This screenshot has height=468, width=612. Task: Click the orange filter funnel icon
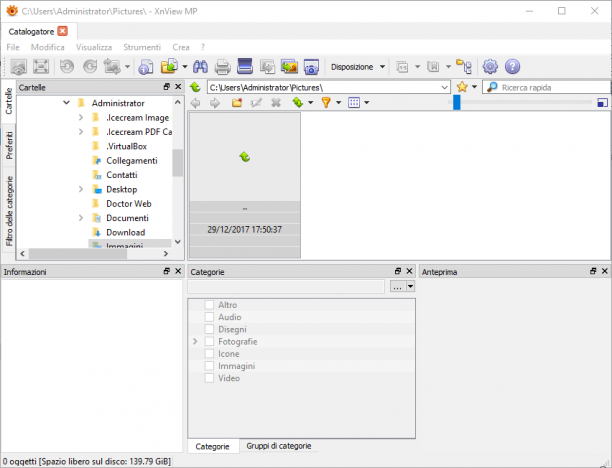pyautogui.click(x=326, y=103)
